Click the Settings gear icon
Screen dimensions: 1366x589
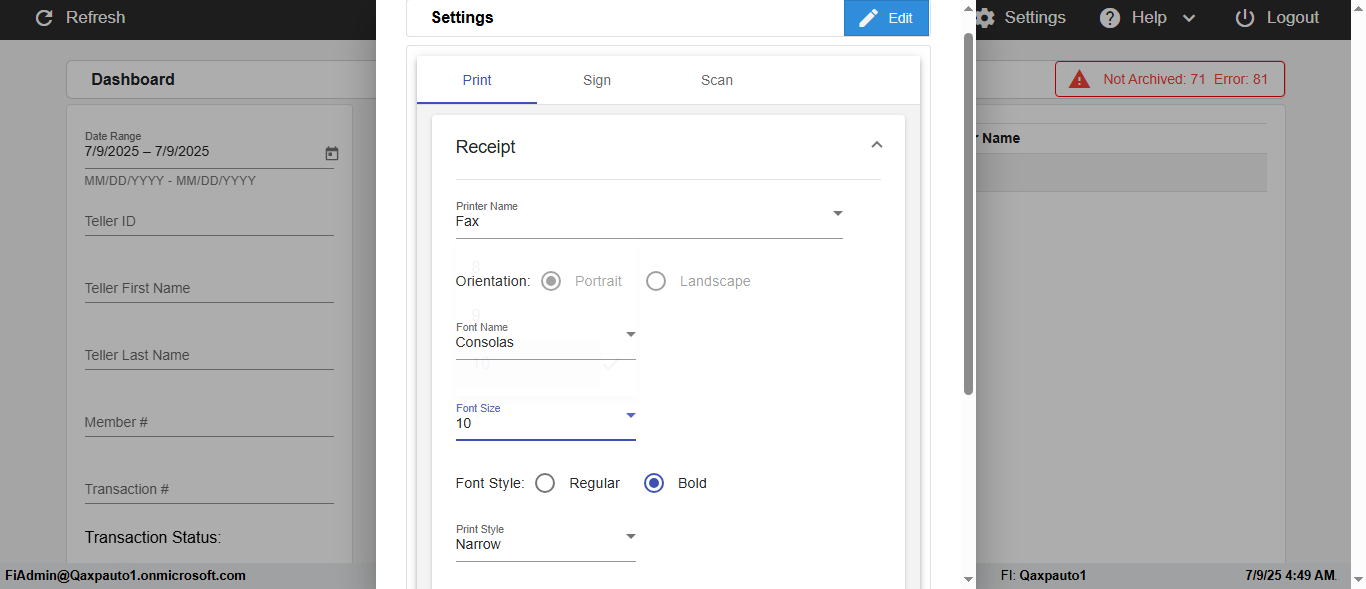pos(985,18)
